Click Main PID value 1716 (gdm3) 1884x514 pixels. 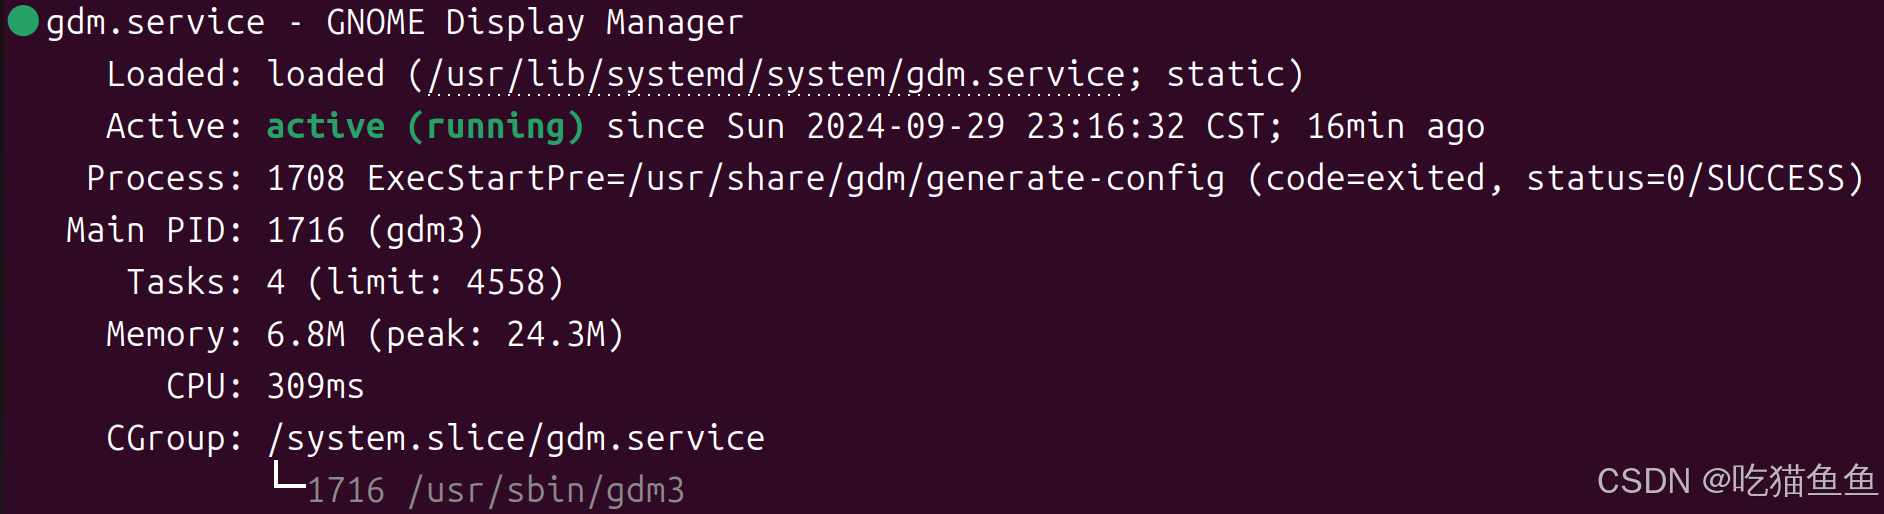[x=376, y=231]
